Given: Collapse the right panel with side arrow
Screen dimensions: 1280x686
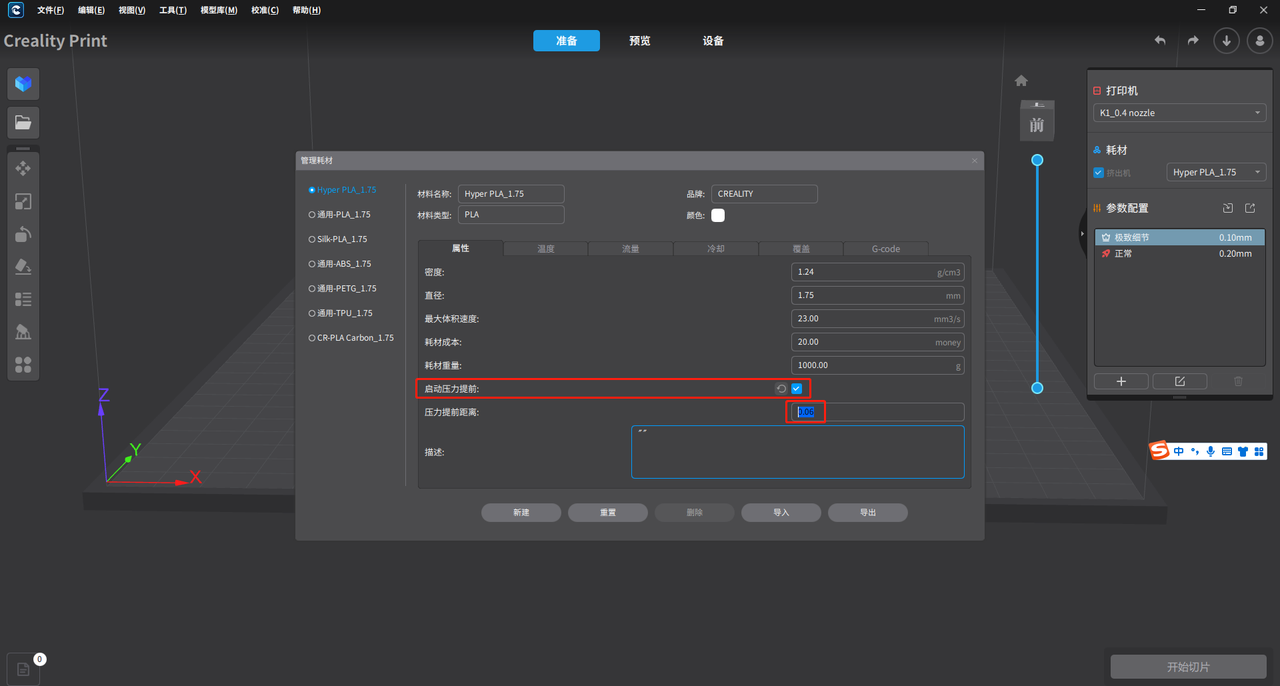Looking at the screenshot, I should click(1083, 233).
